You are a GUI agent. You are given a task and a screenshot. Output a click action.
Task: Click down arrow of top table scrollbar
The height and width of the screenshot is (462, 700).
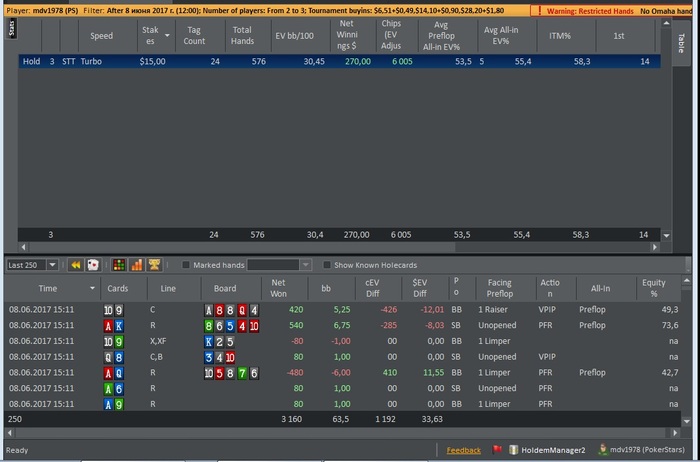tap(667, 235)
